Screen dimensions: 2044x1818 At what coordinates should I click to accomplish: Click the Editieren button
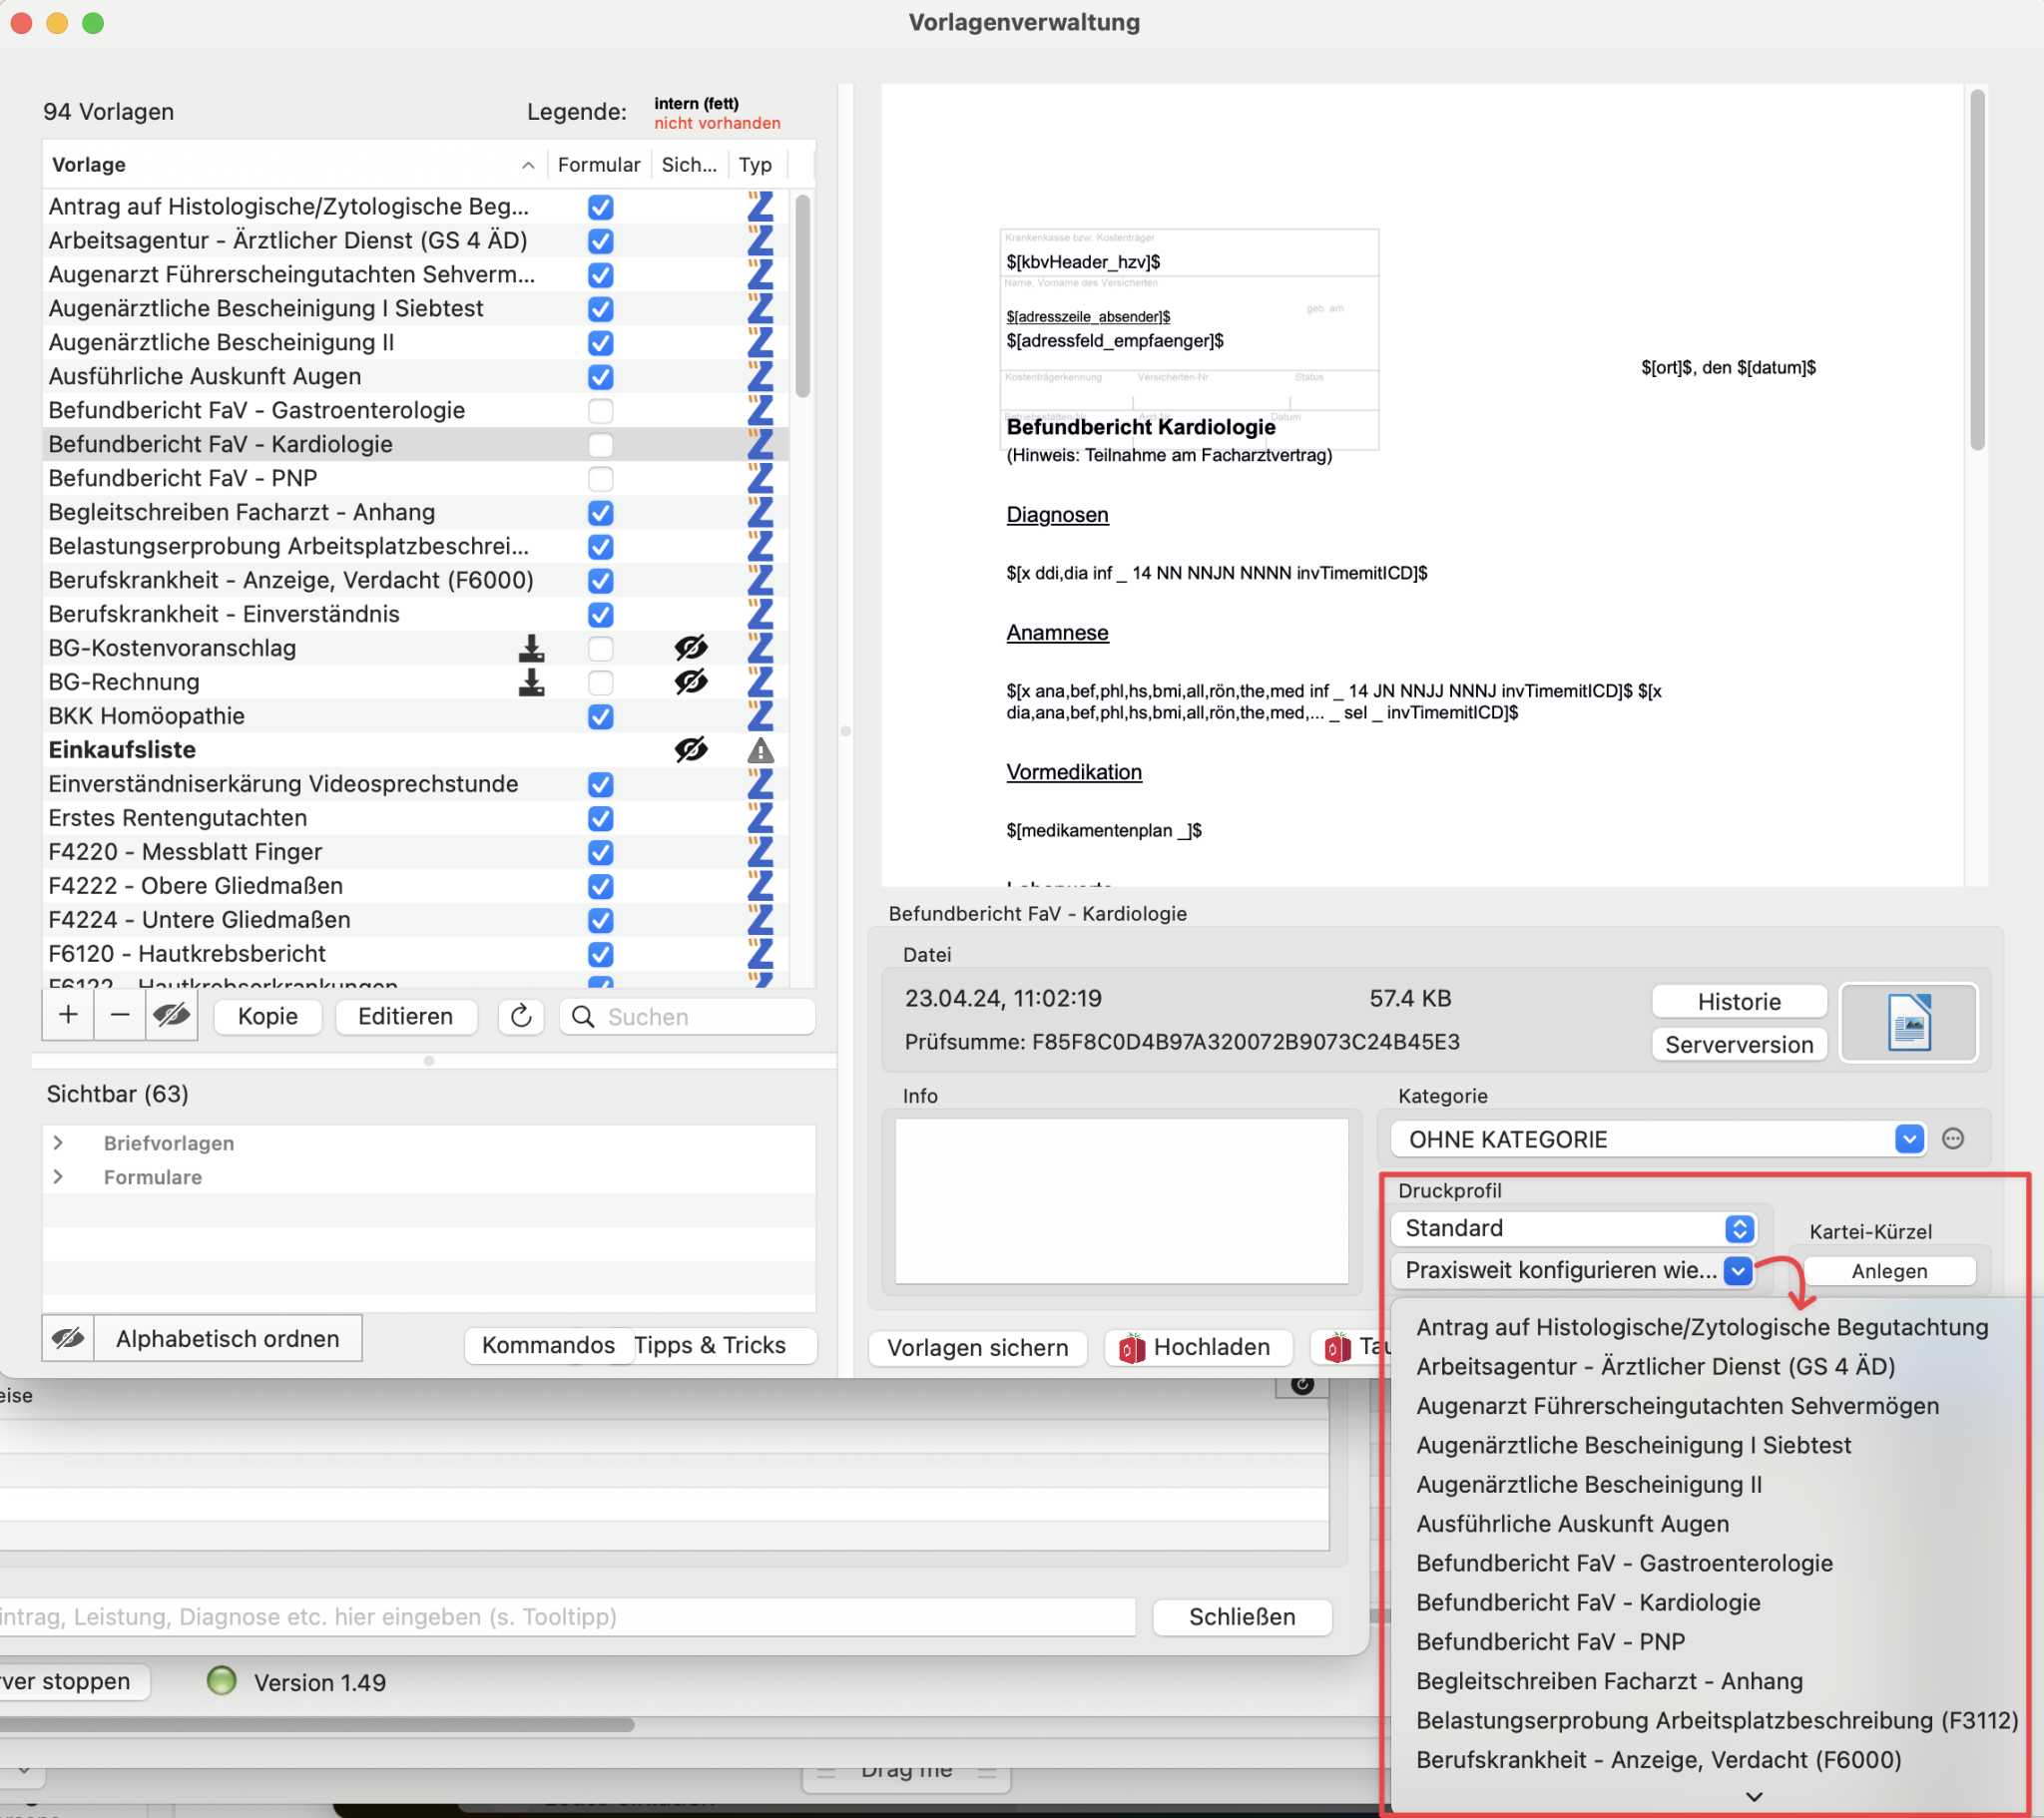(x=405, y=1016)
